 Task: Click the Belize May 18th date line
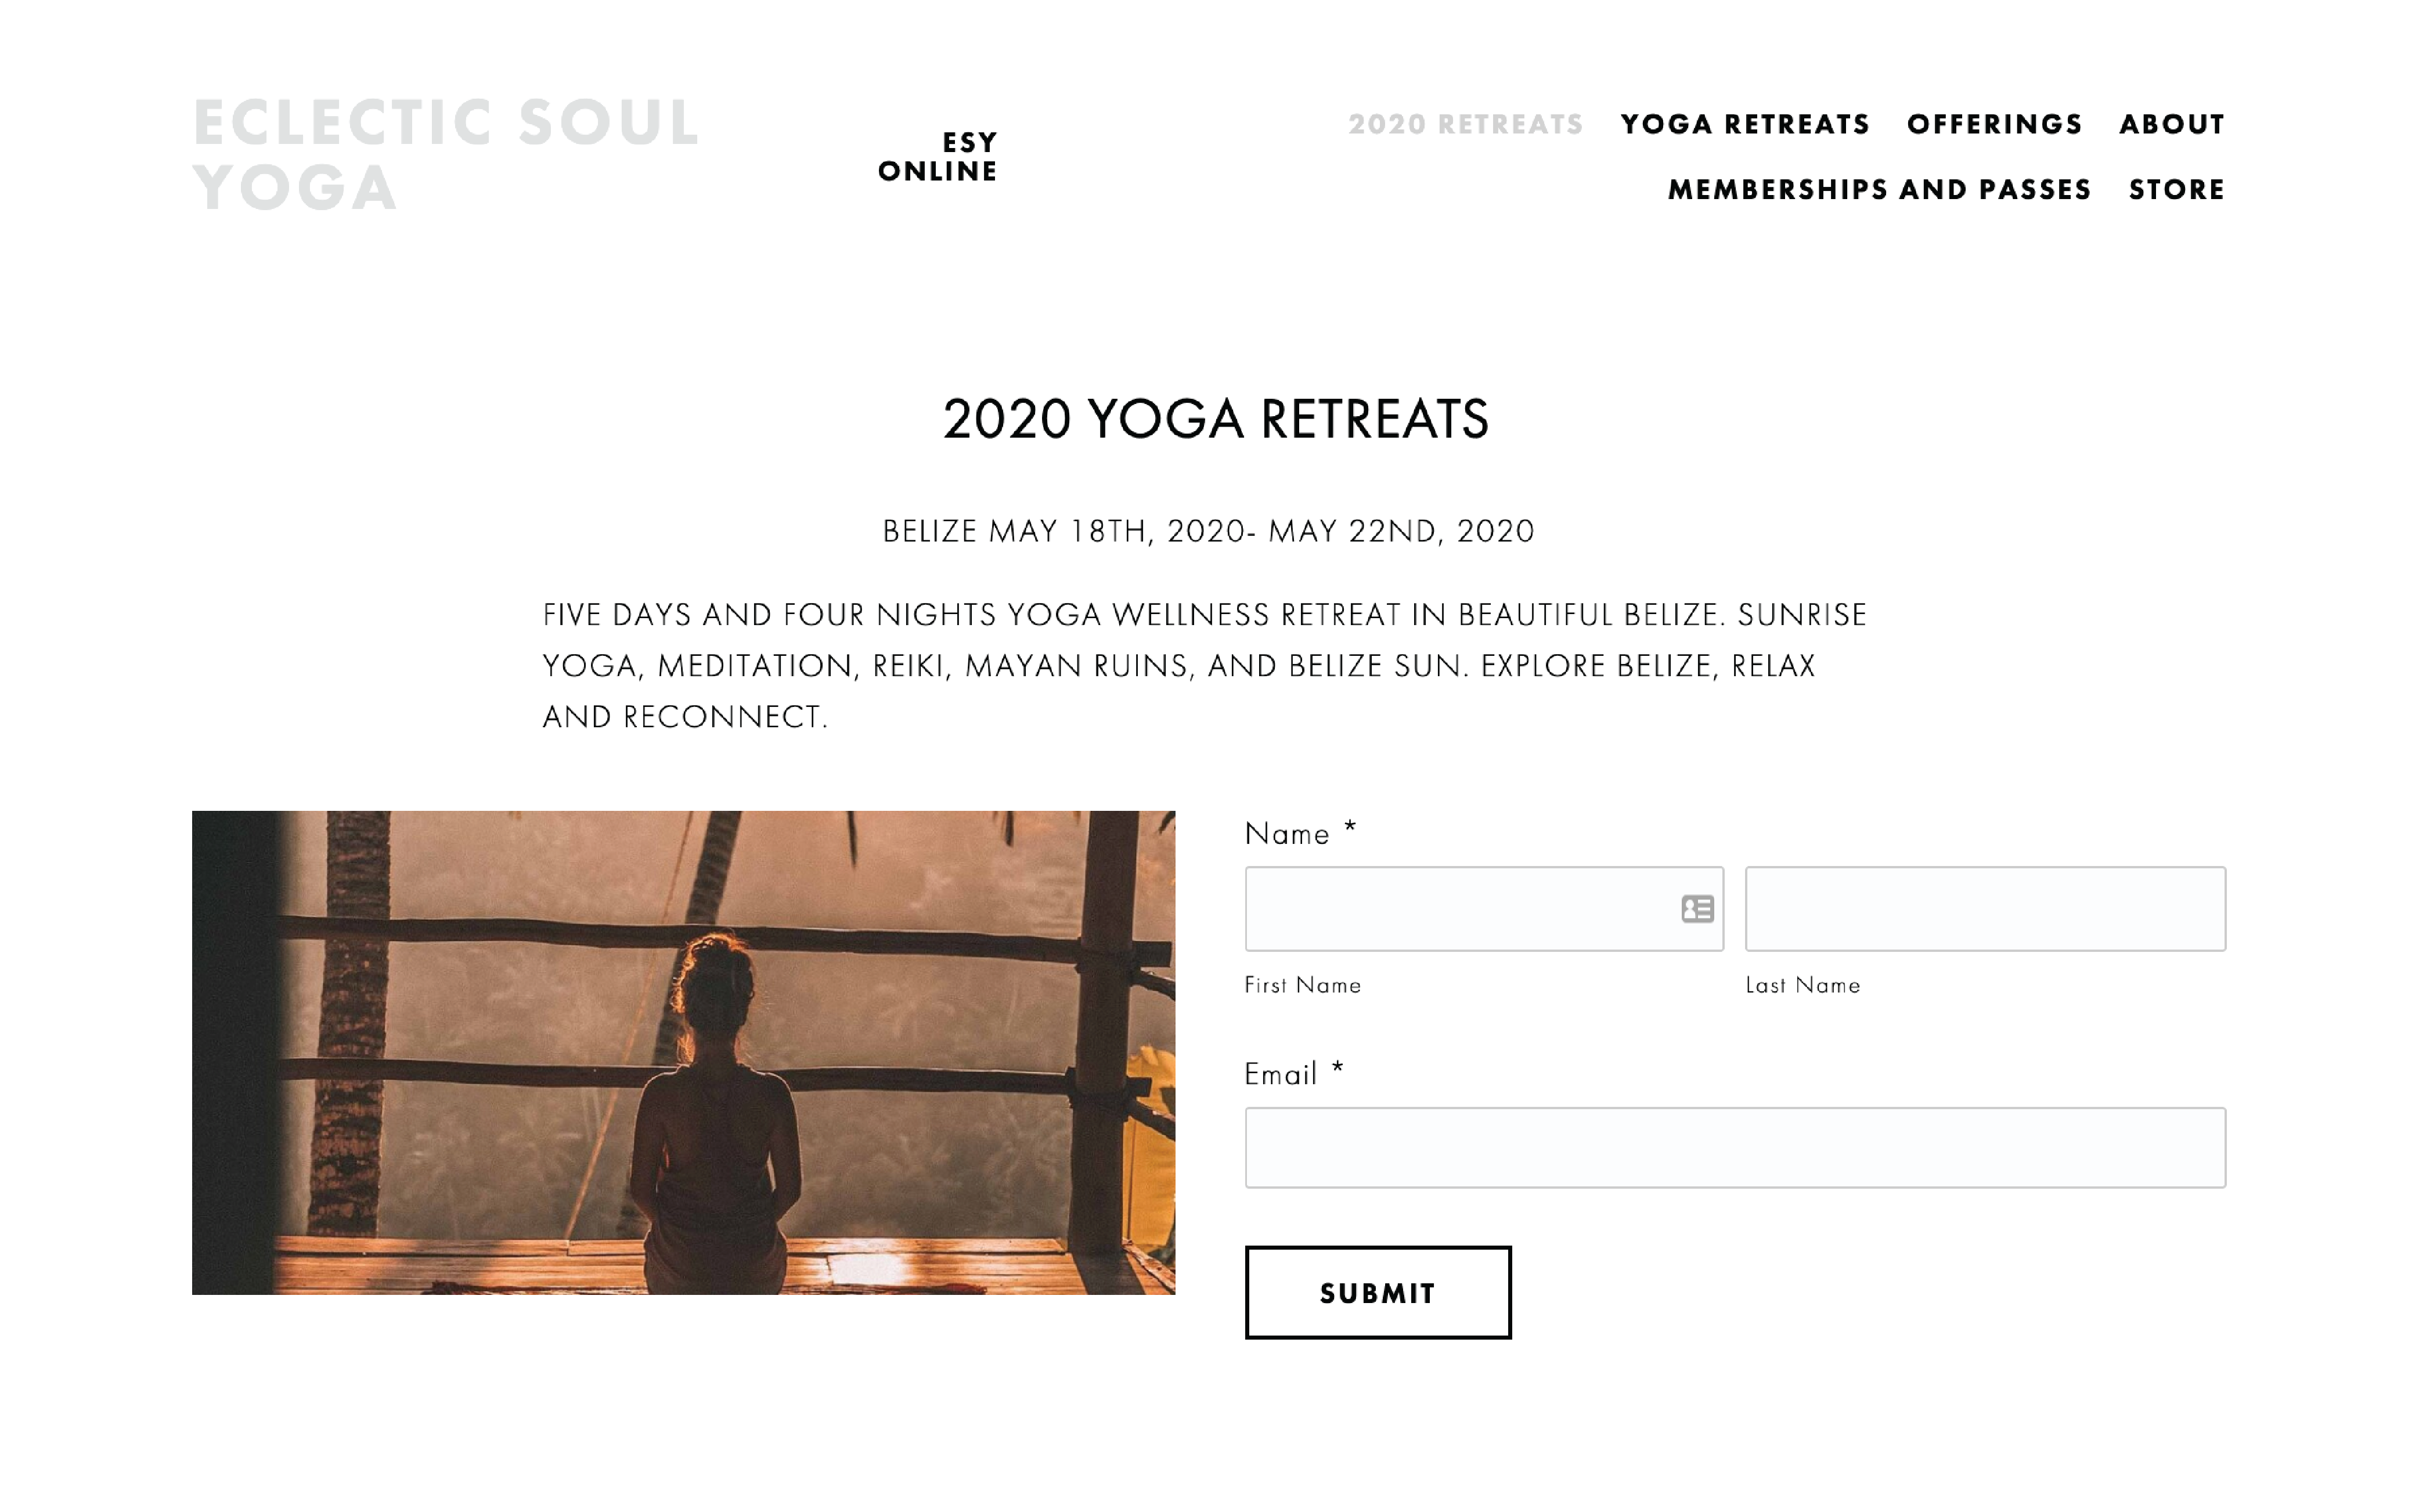1208,531
